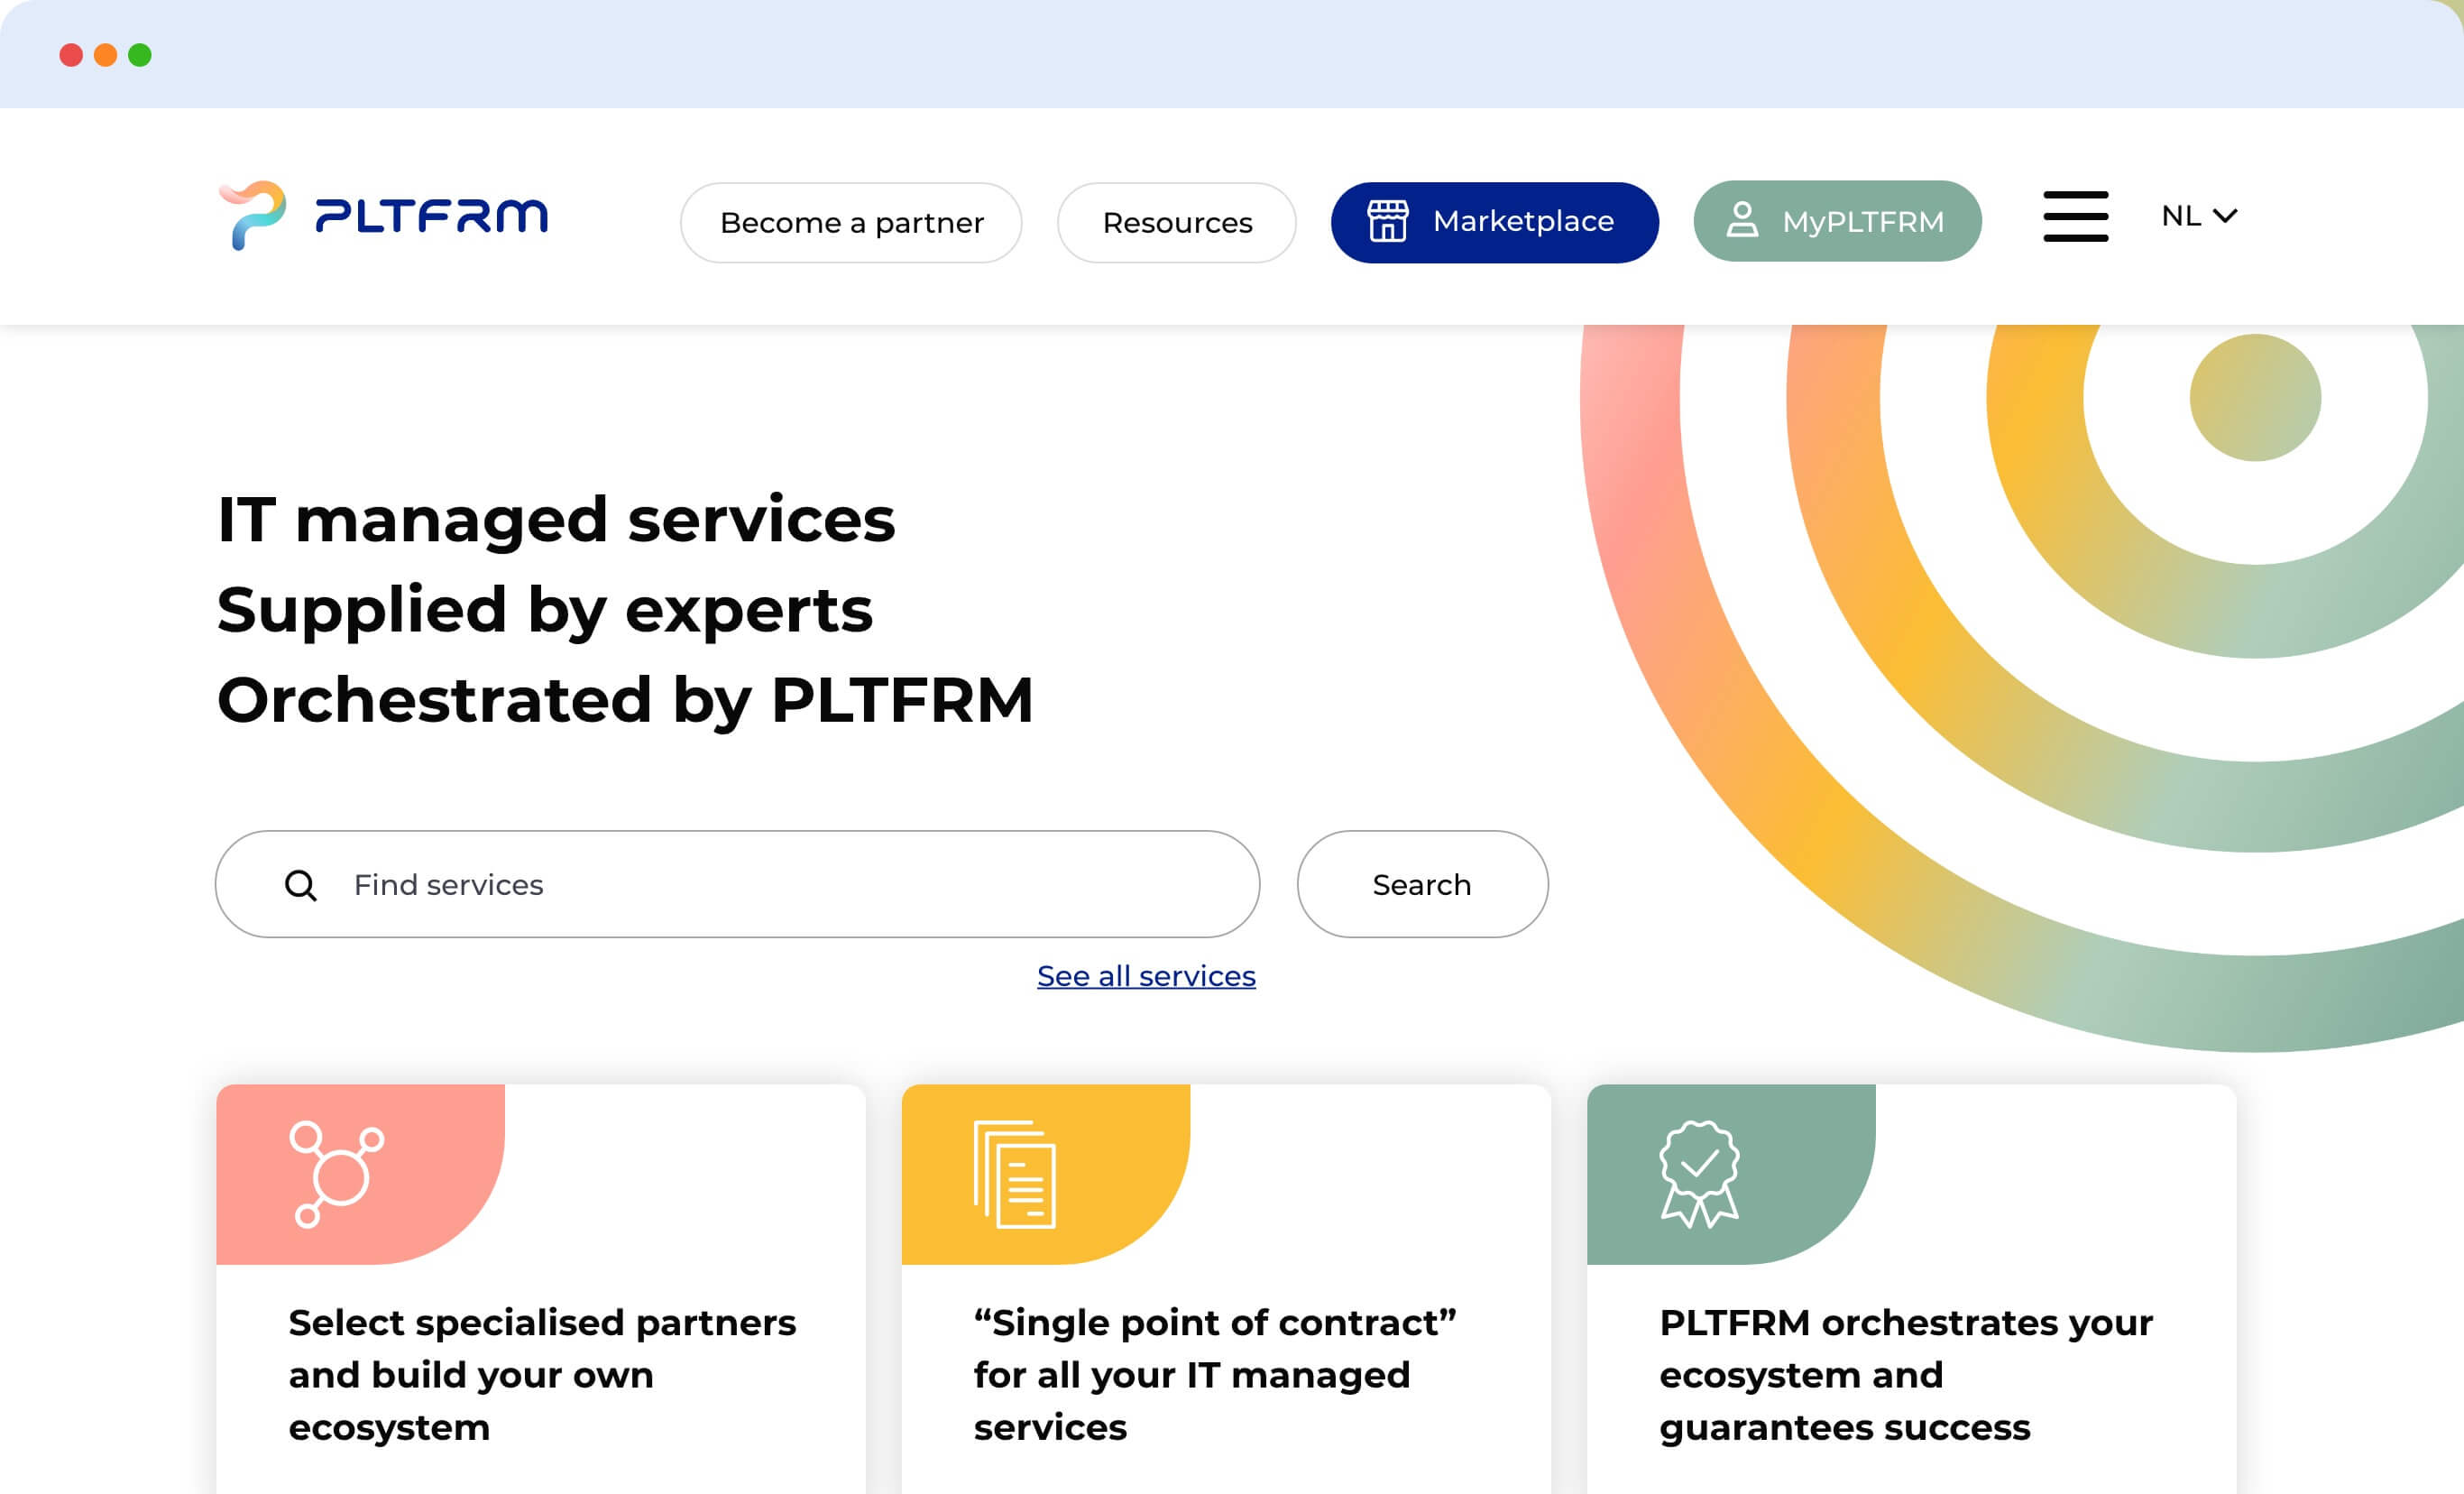Open the hamburger menu
The width and height of the screenshot is (2464, 1494).
(x=2075, y=216)
